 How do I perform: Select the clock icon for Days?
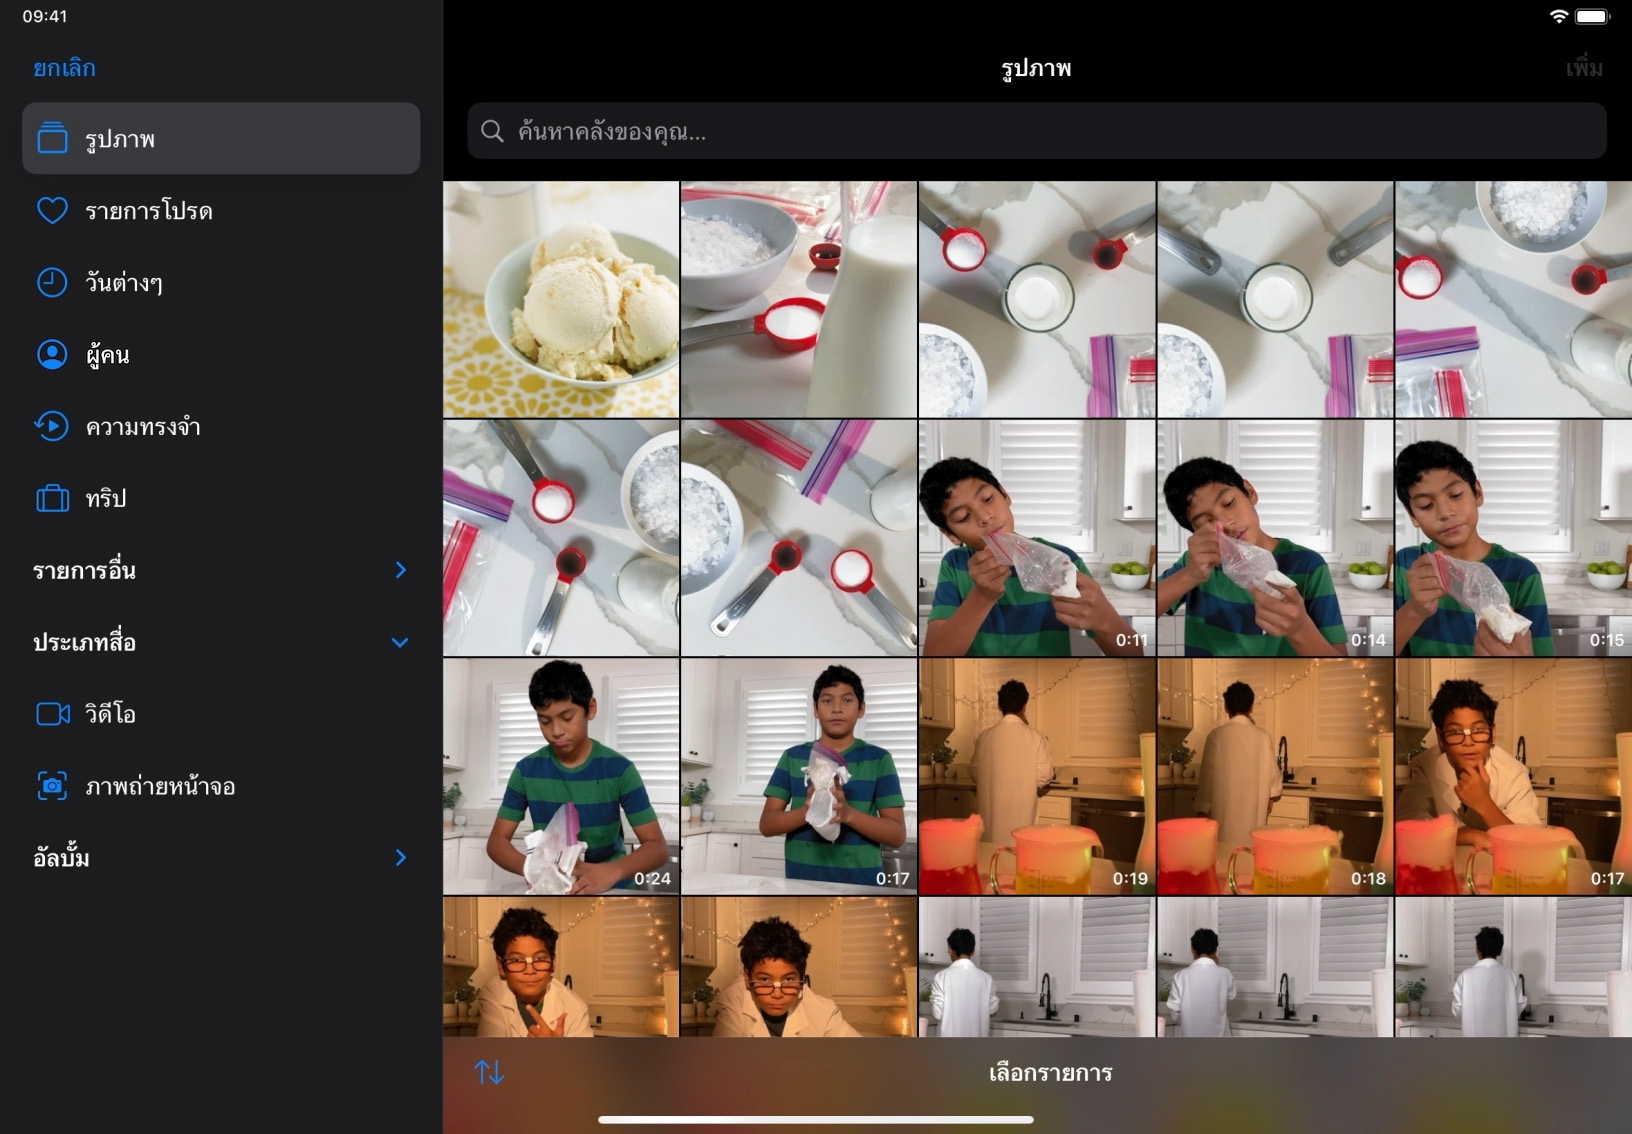pos(52,283)
